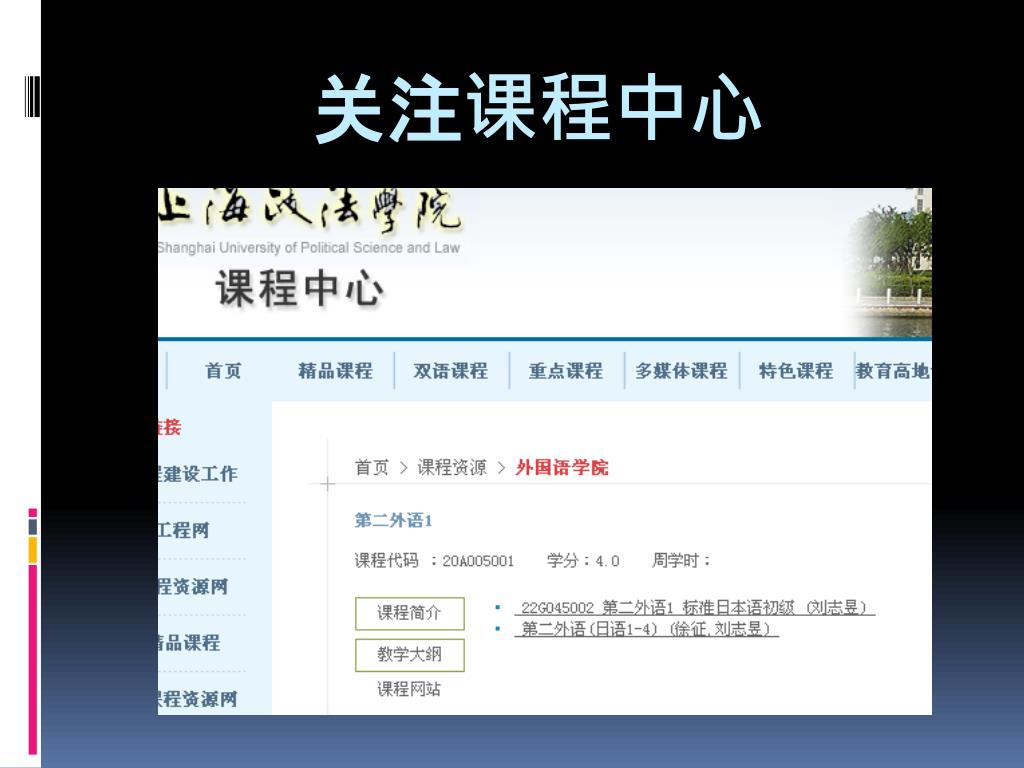The height and width of the screenshot is (768, 1024).
Task: Click the 首页 breadcrumb link
Action: 372,468
